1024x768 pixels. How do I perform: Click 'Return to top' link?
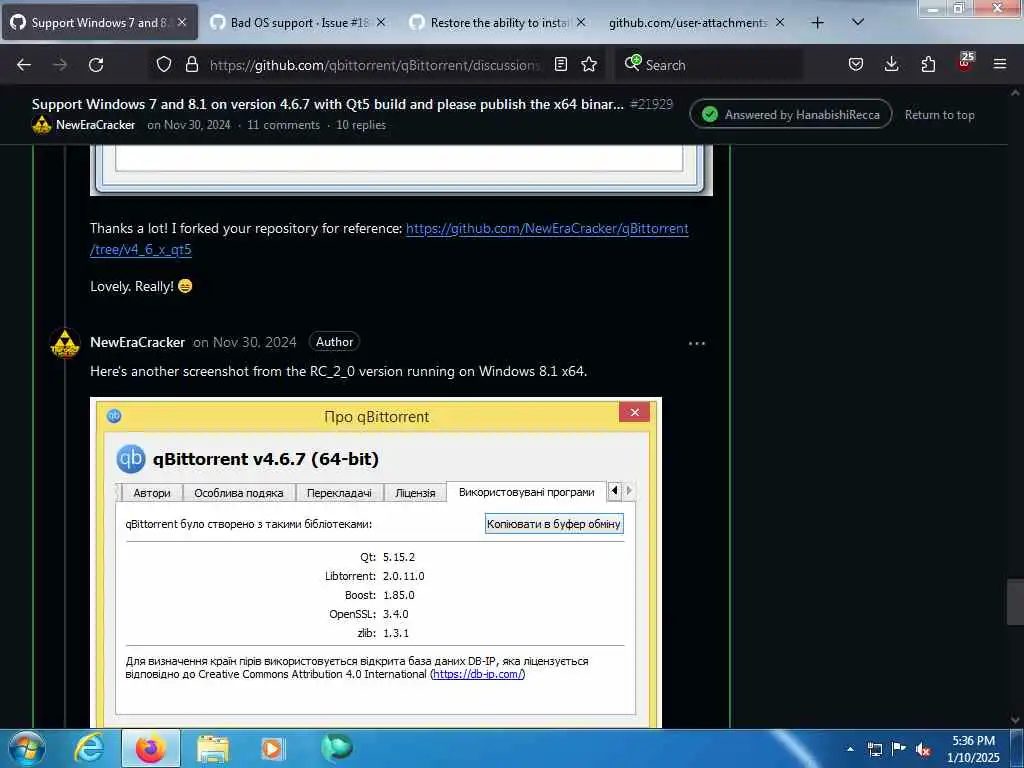click(939, 115)
